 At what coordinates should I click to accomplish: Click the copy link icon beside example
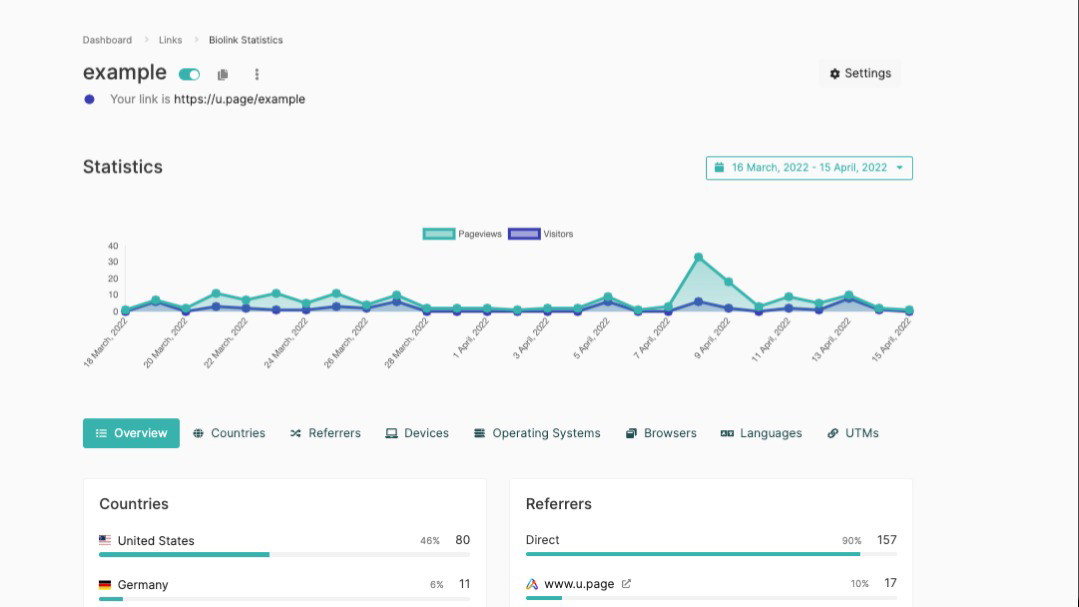(223, 74)
